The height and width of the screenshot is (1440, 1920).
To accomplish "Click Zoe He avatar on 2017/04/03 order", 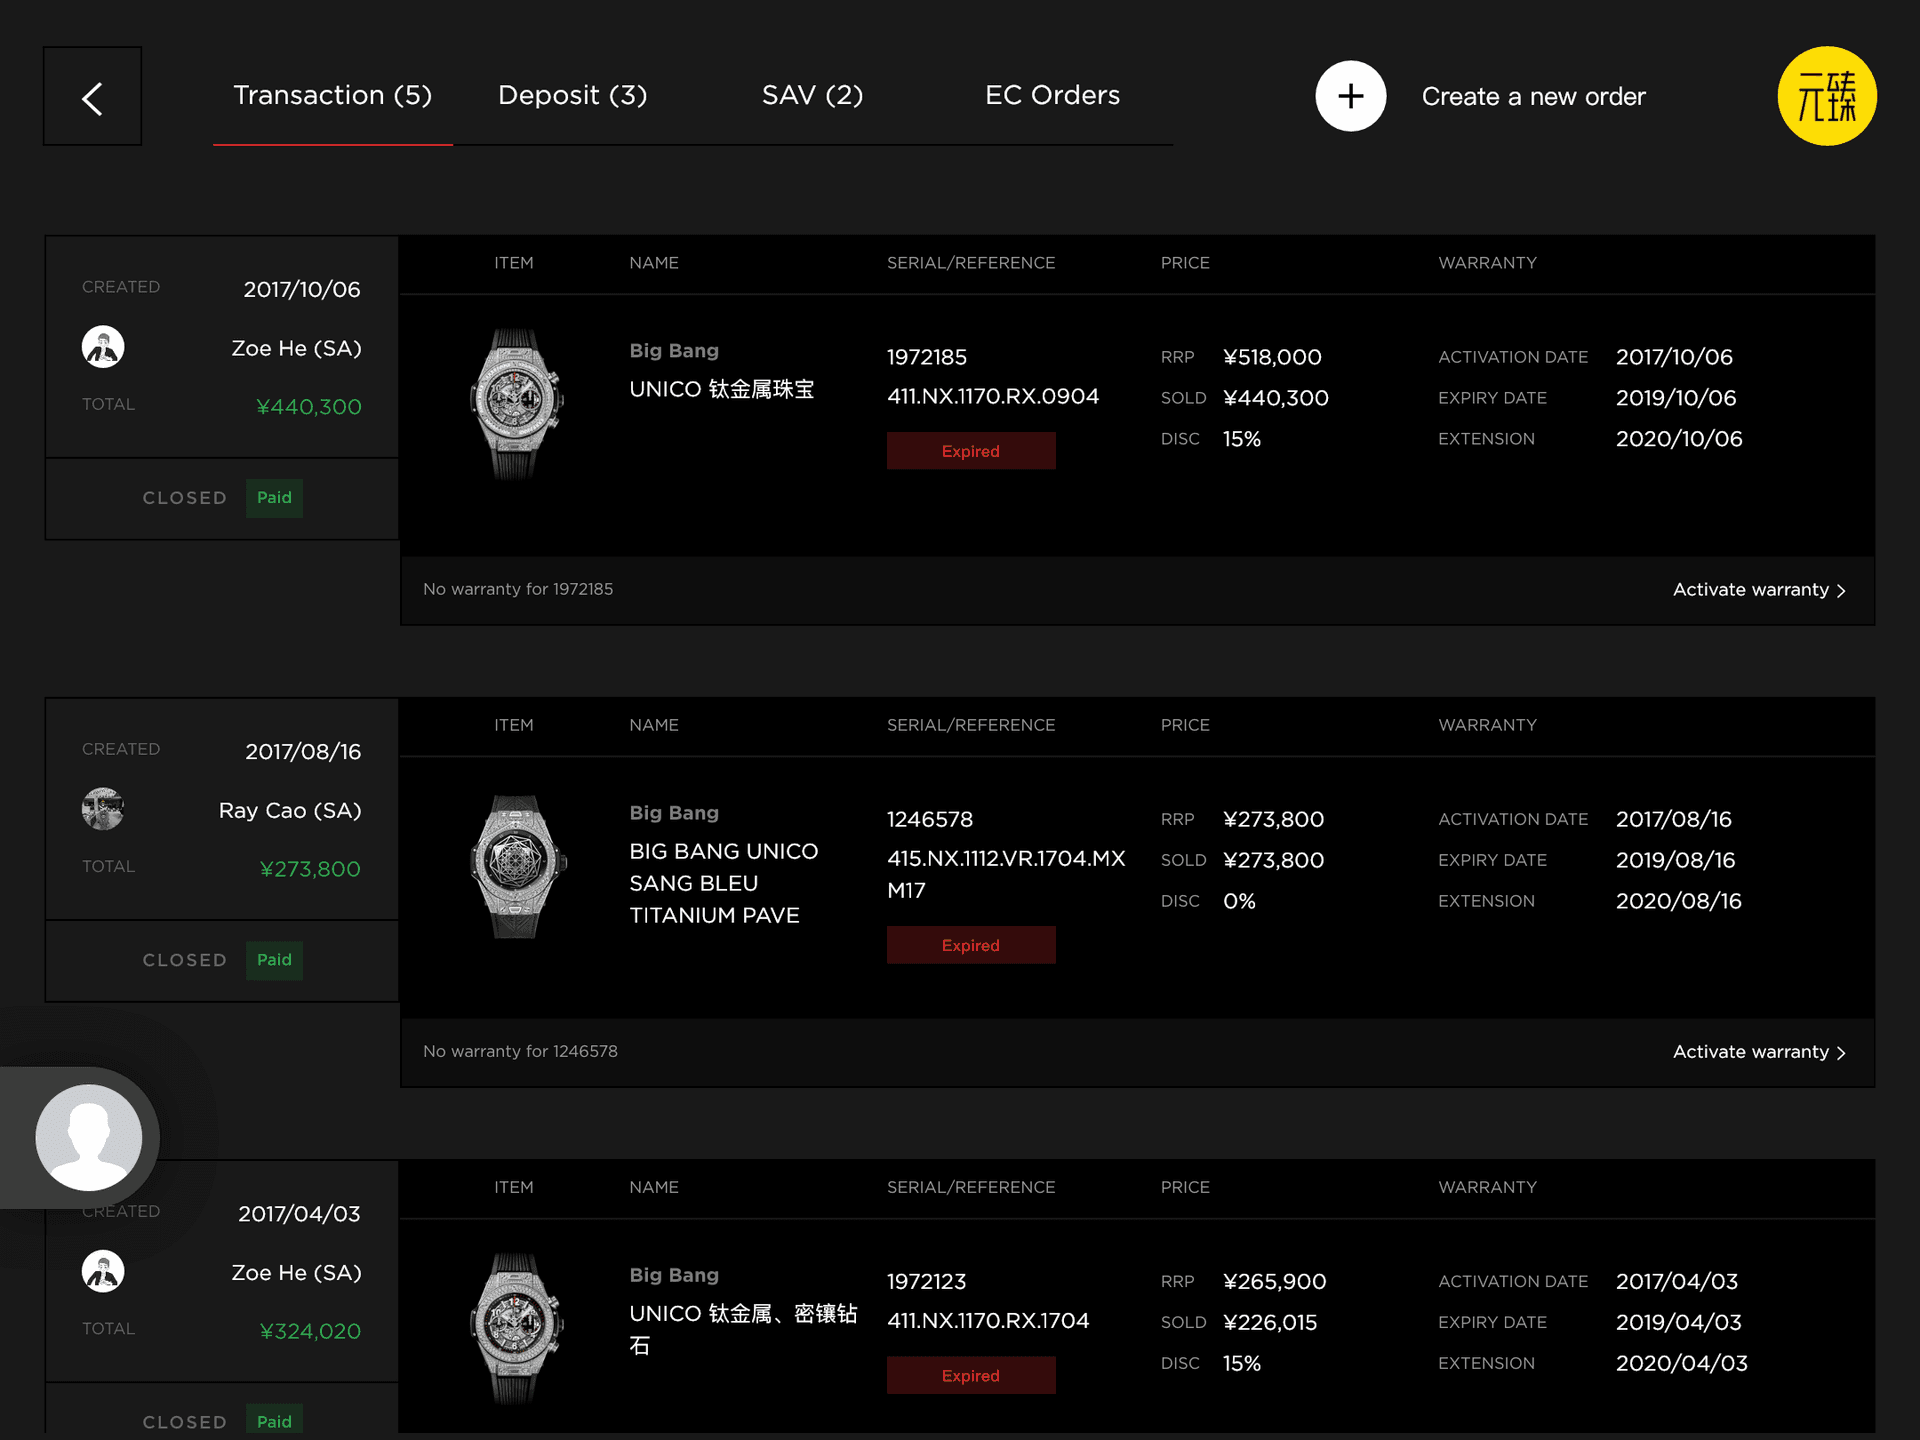I will point(103,1271).
